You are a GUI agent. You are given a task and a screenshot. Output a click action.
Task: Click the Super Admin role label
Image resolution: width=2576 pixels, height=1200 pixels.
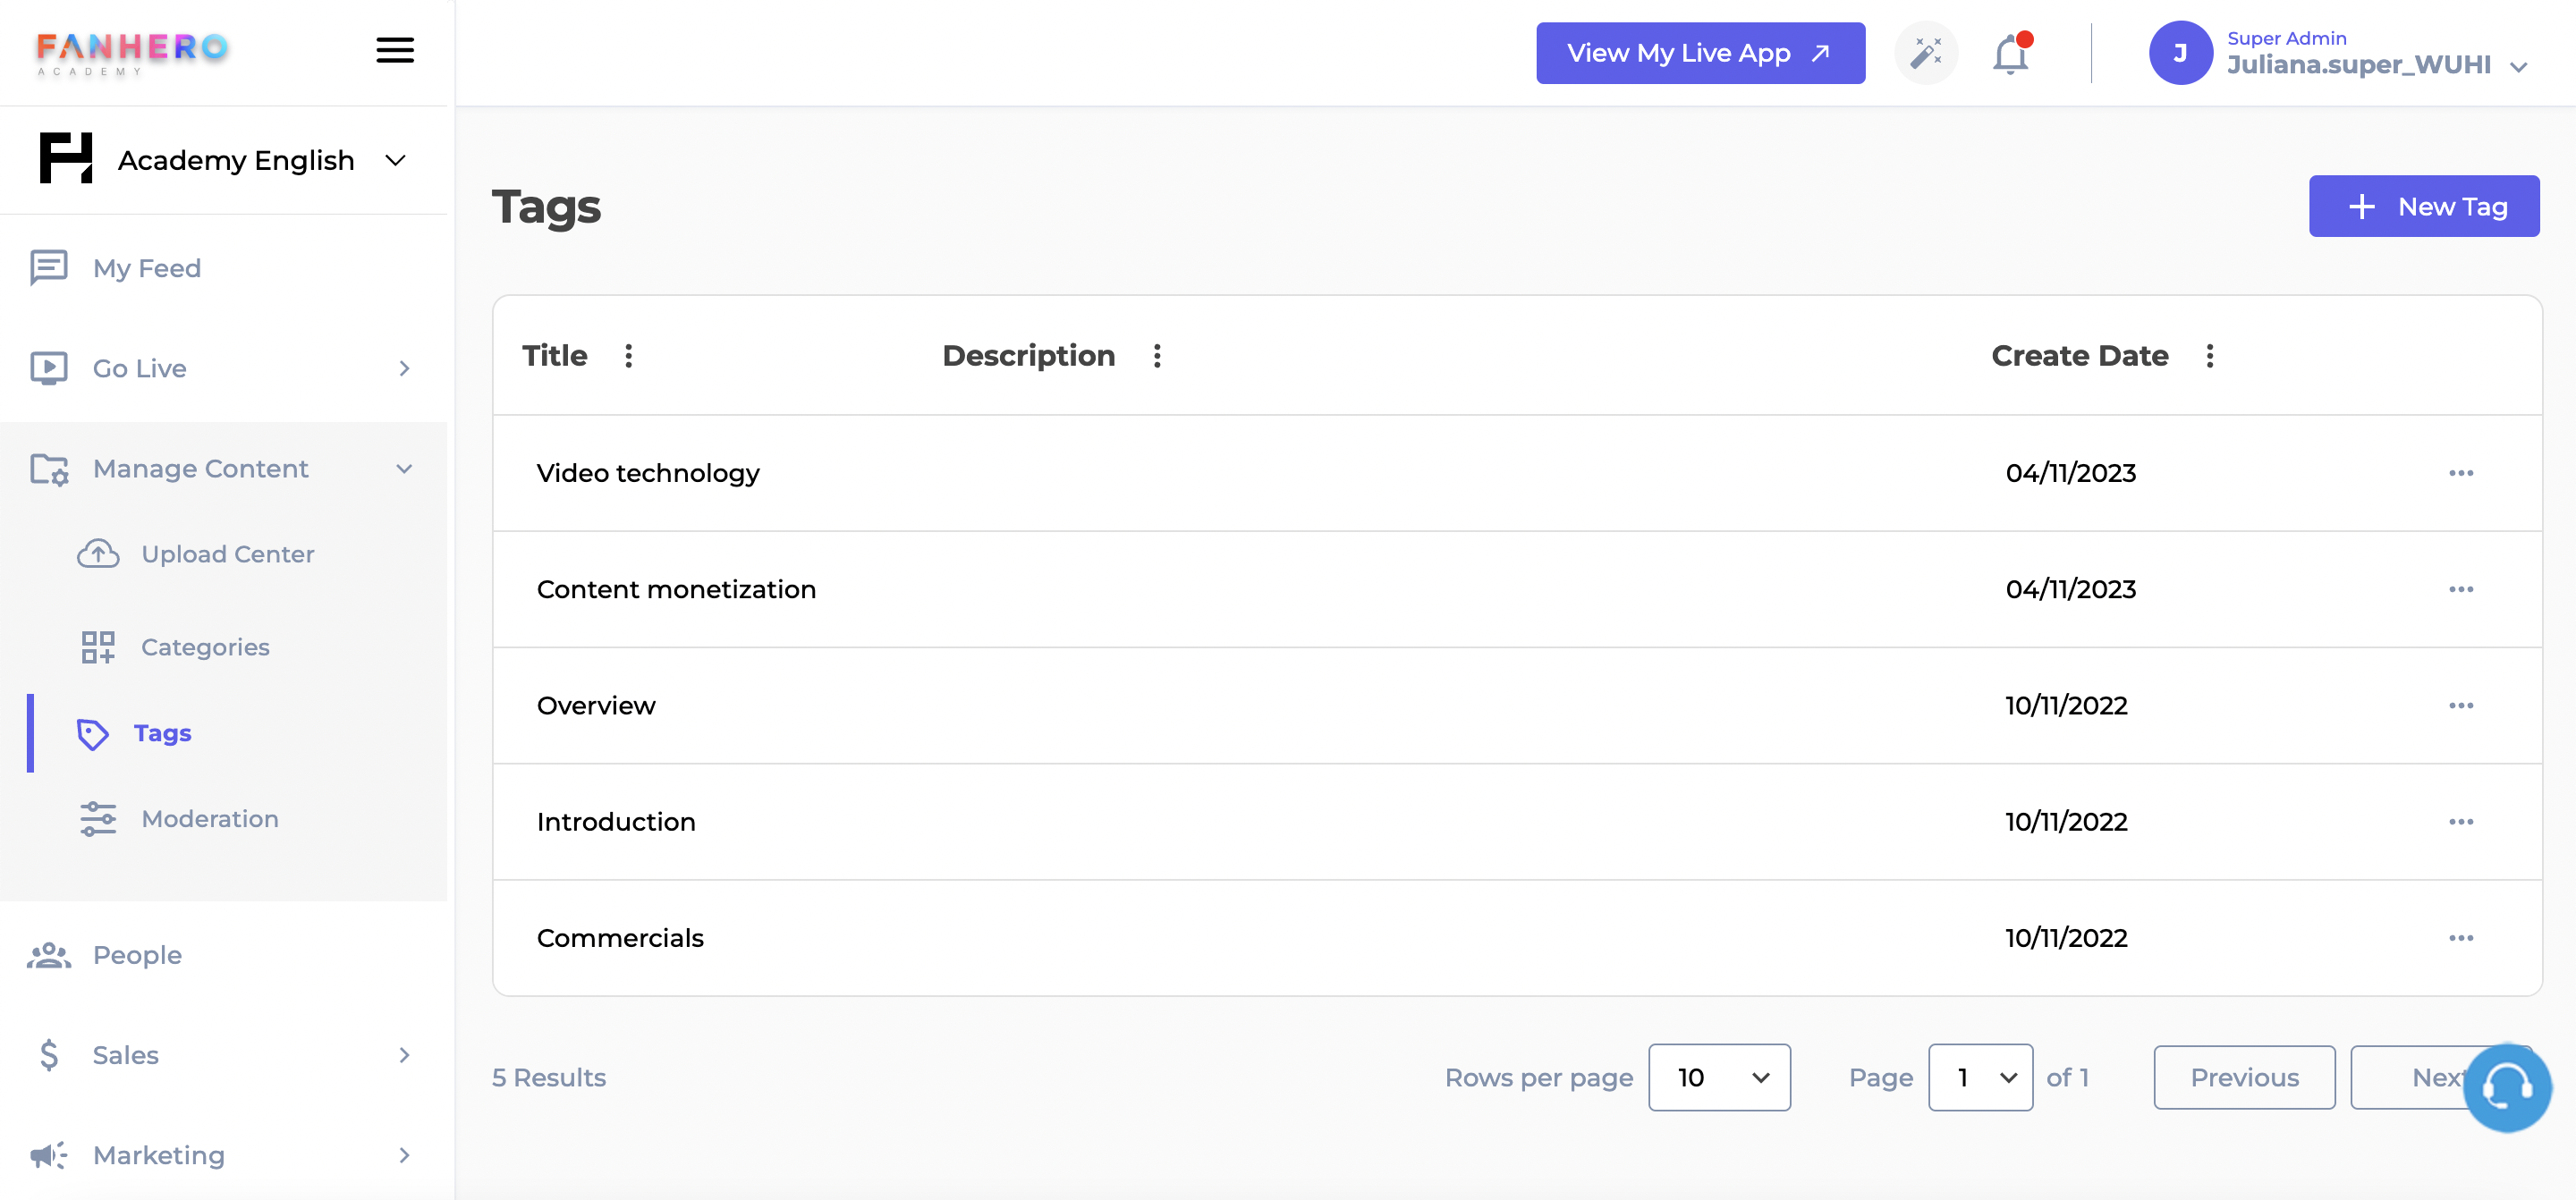coord(2286,38)
